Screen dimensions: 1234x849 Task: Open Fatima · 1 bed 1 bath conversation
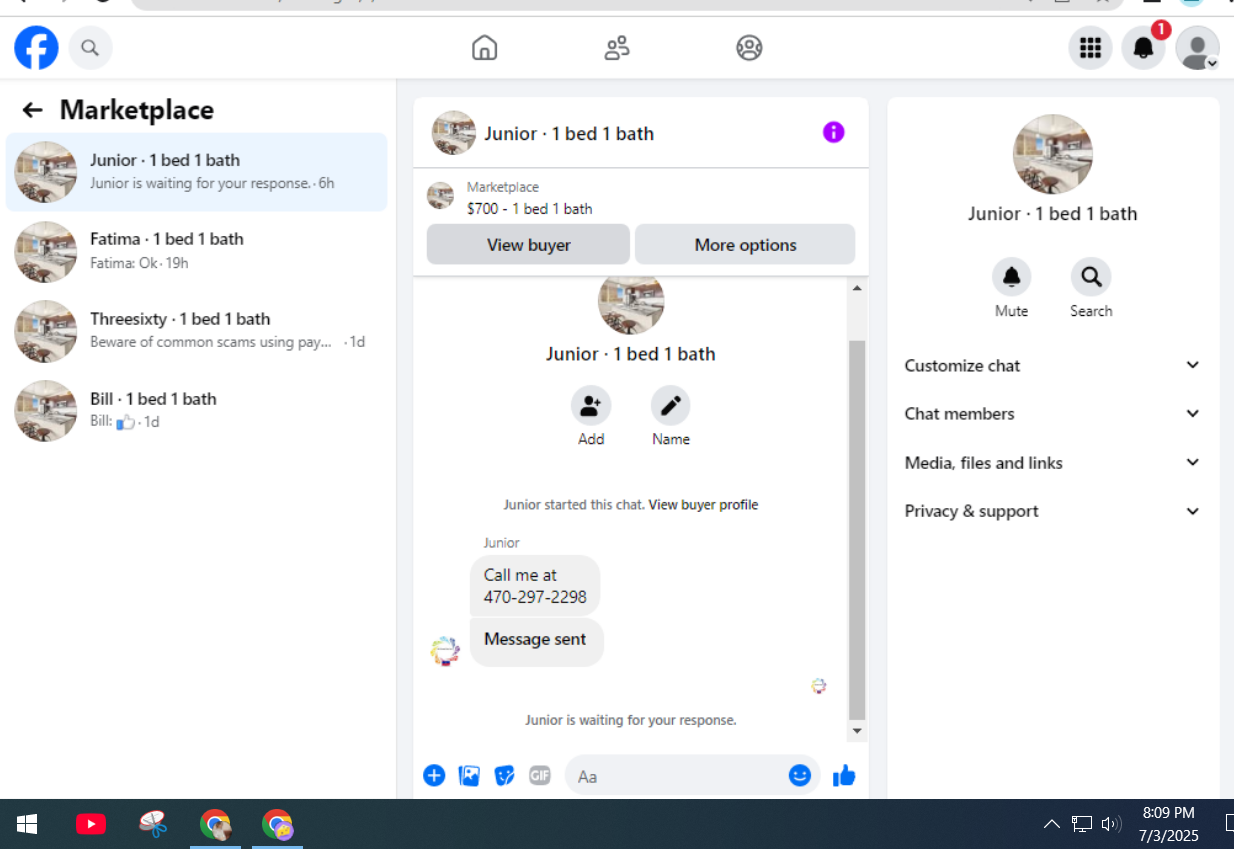click(x=196, y=251)
